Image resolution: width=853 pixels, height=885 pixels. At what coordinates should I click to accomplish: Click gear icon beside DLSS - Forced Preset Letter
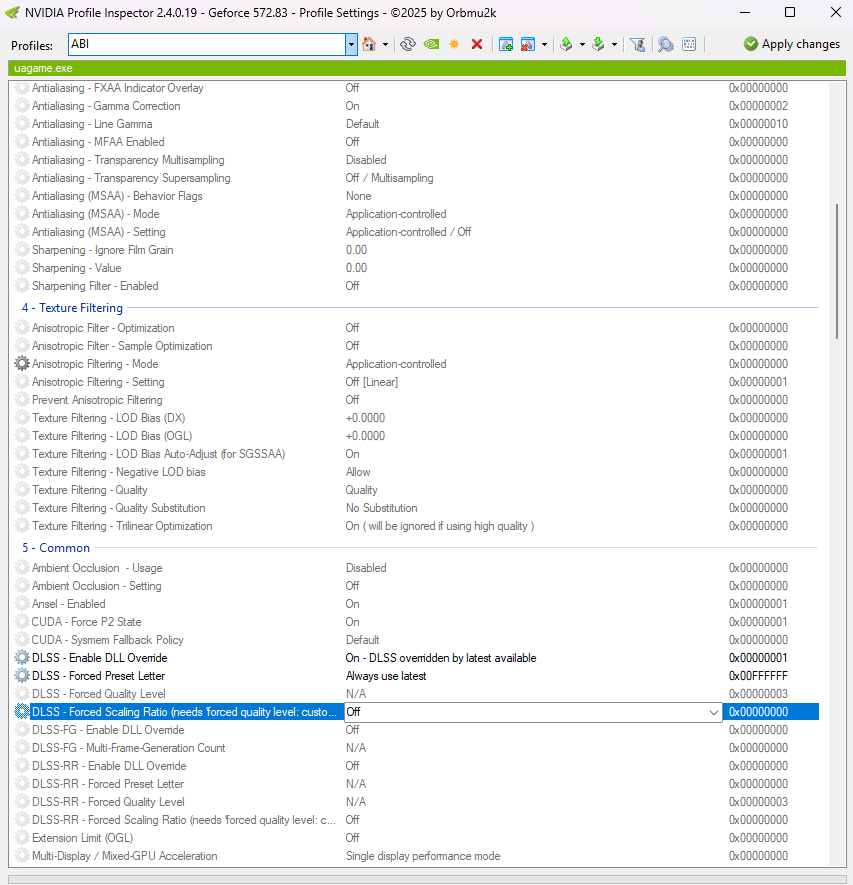[x=22, y=676]
